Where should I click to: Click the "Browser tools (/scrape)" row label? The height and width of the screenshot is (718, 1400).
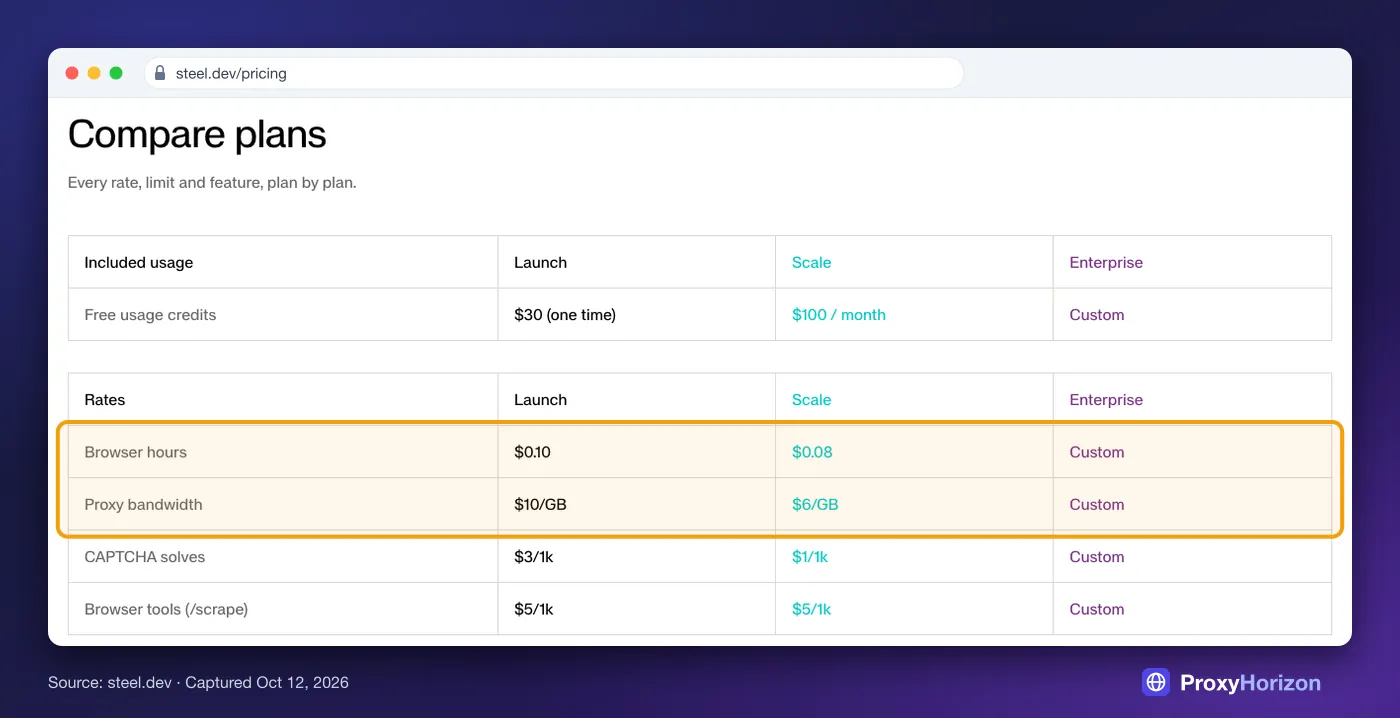[166, 609]
